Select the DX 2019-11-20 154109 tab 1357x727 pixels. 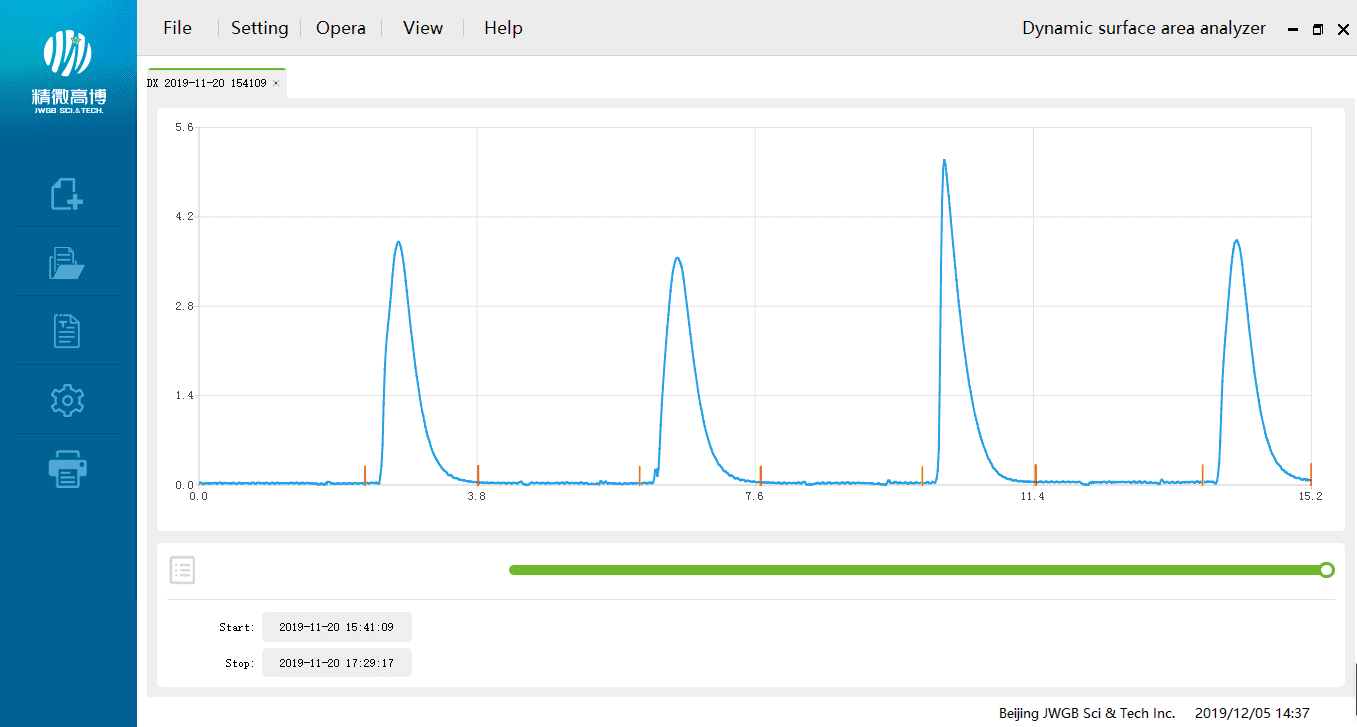click(x=207, y=84)
